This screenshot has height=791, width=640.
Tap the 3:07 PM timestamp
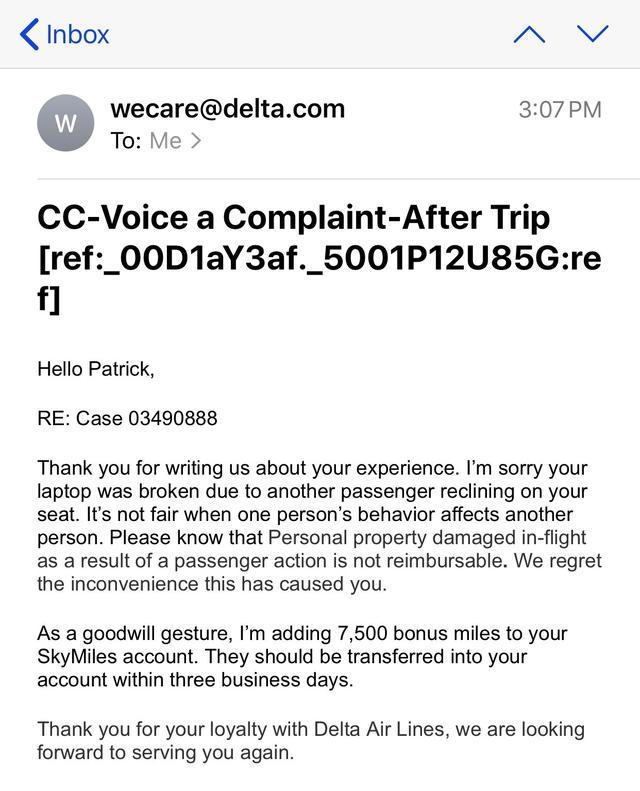559,109
